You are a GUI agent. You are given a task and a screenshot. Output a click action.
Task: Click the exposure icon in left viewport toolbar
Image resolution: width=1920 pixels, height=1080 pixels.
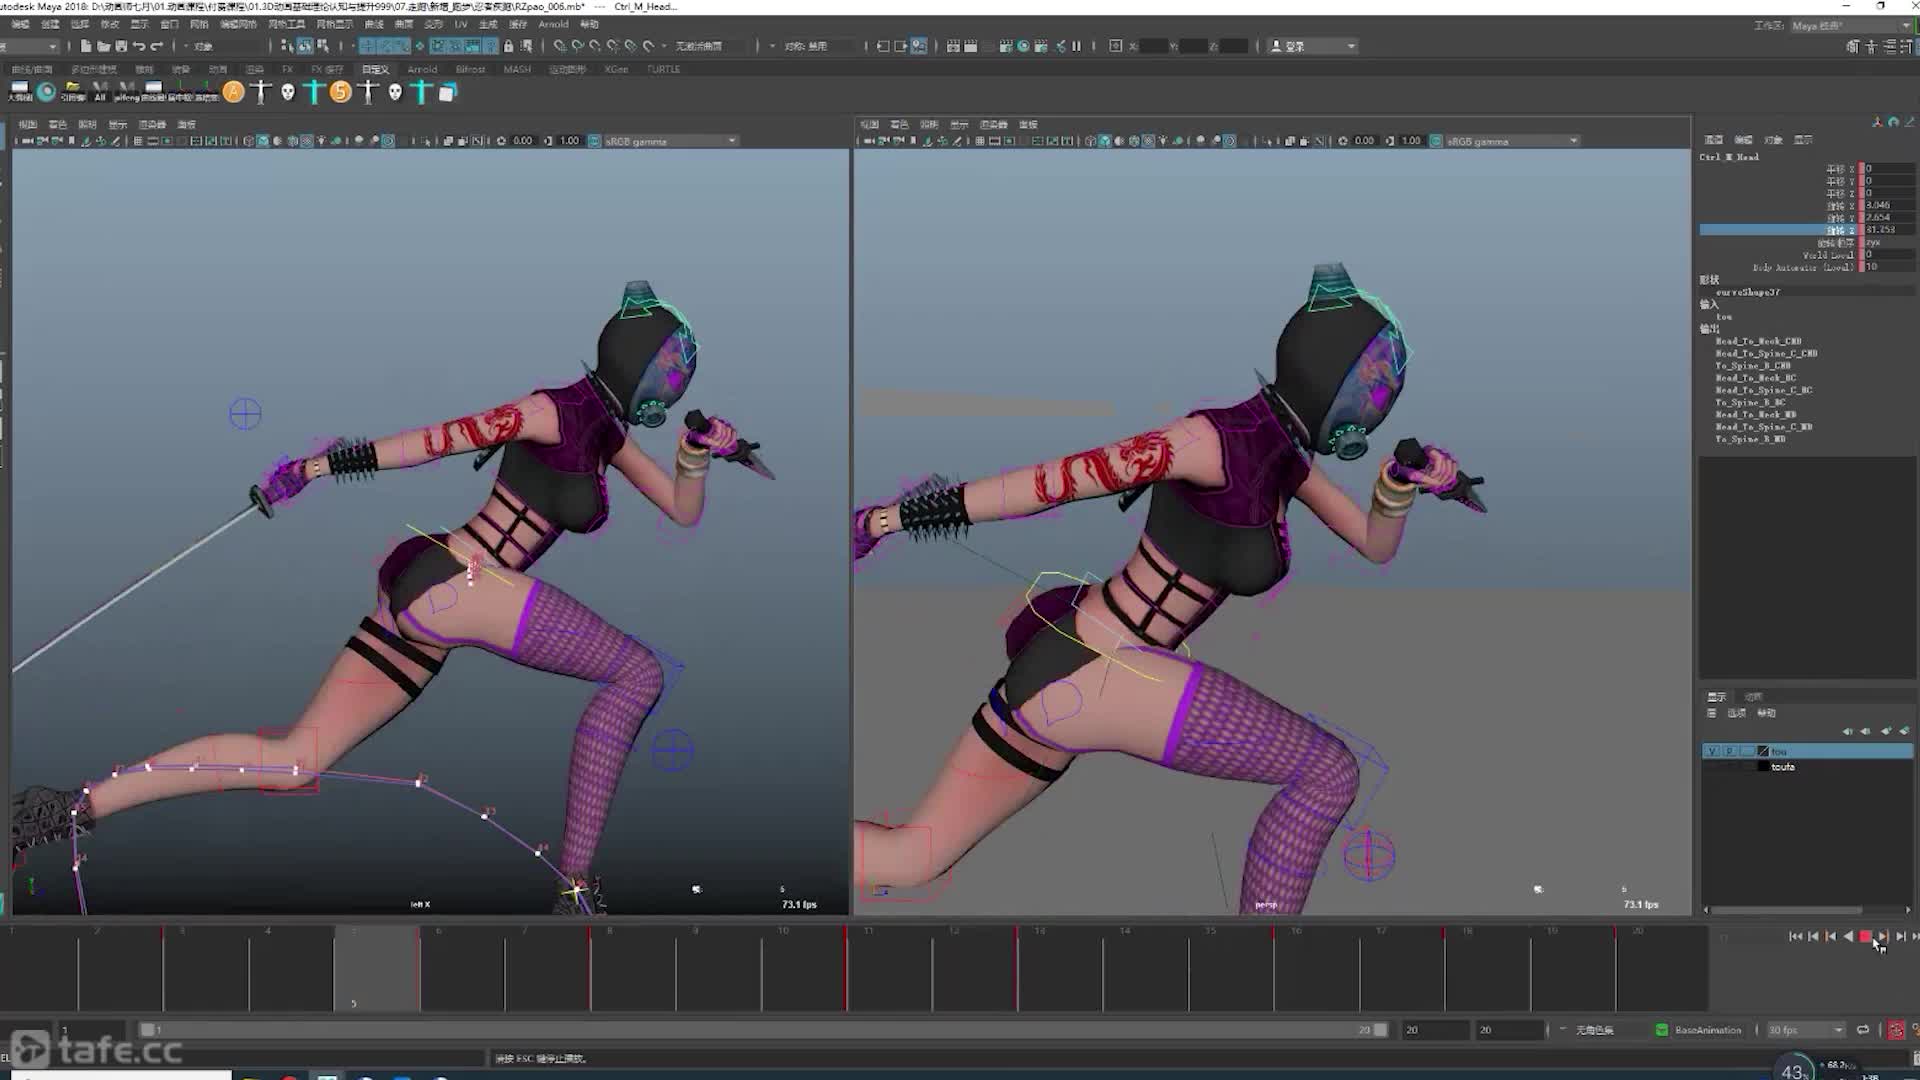(x=501, y=141)
